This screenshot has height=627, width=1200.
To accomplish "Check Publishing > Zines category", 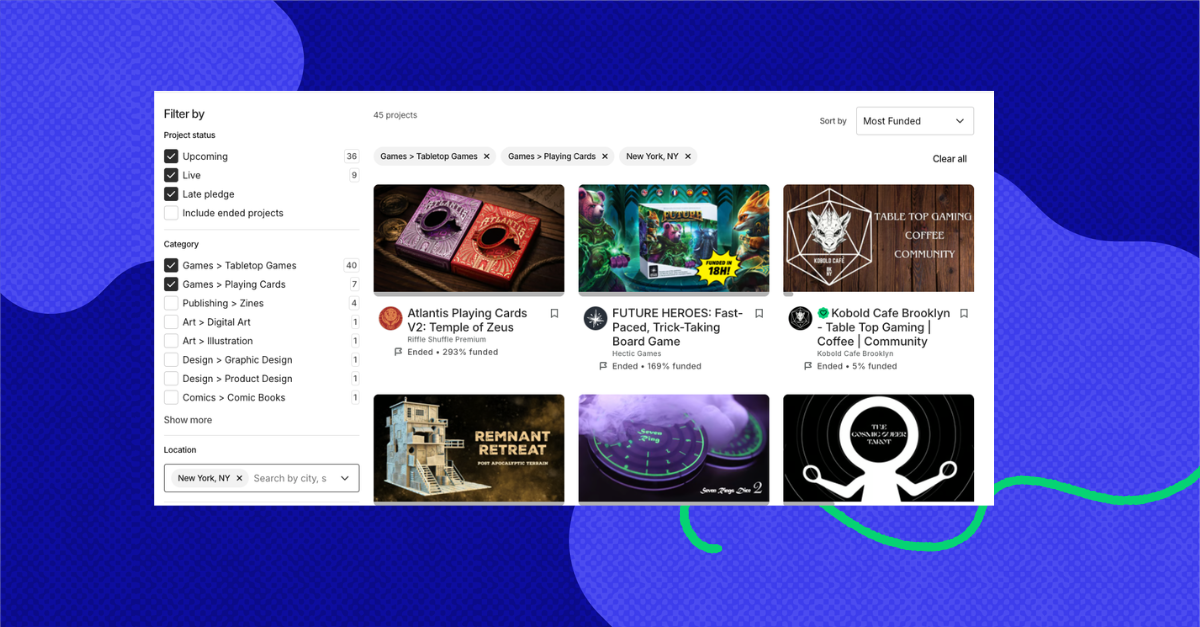I will (171, 303).
